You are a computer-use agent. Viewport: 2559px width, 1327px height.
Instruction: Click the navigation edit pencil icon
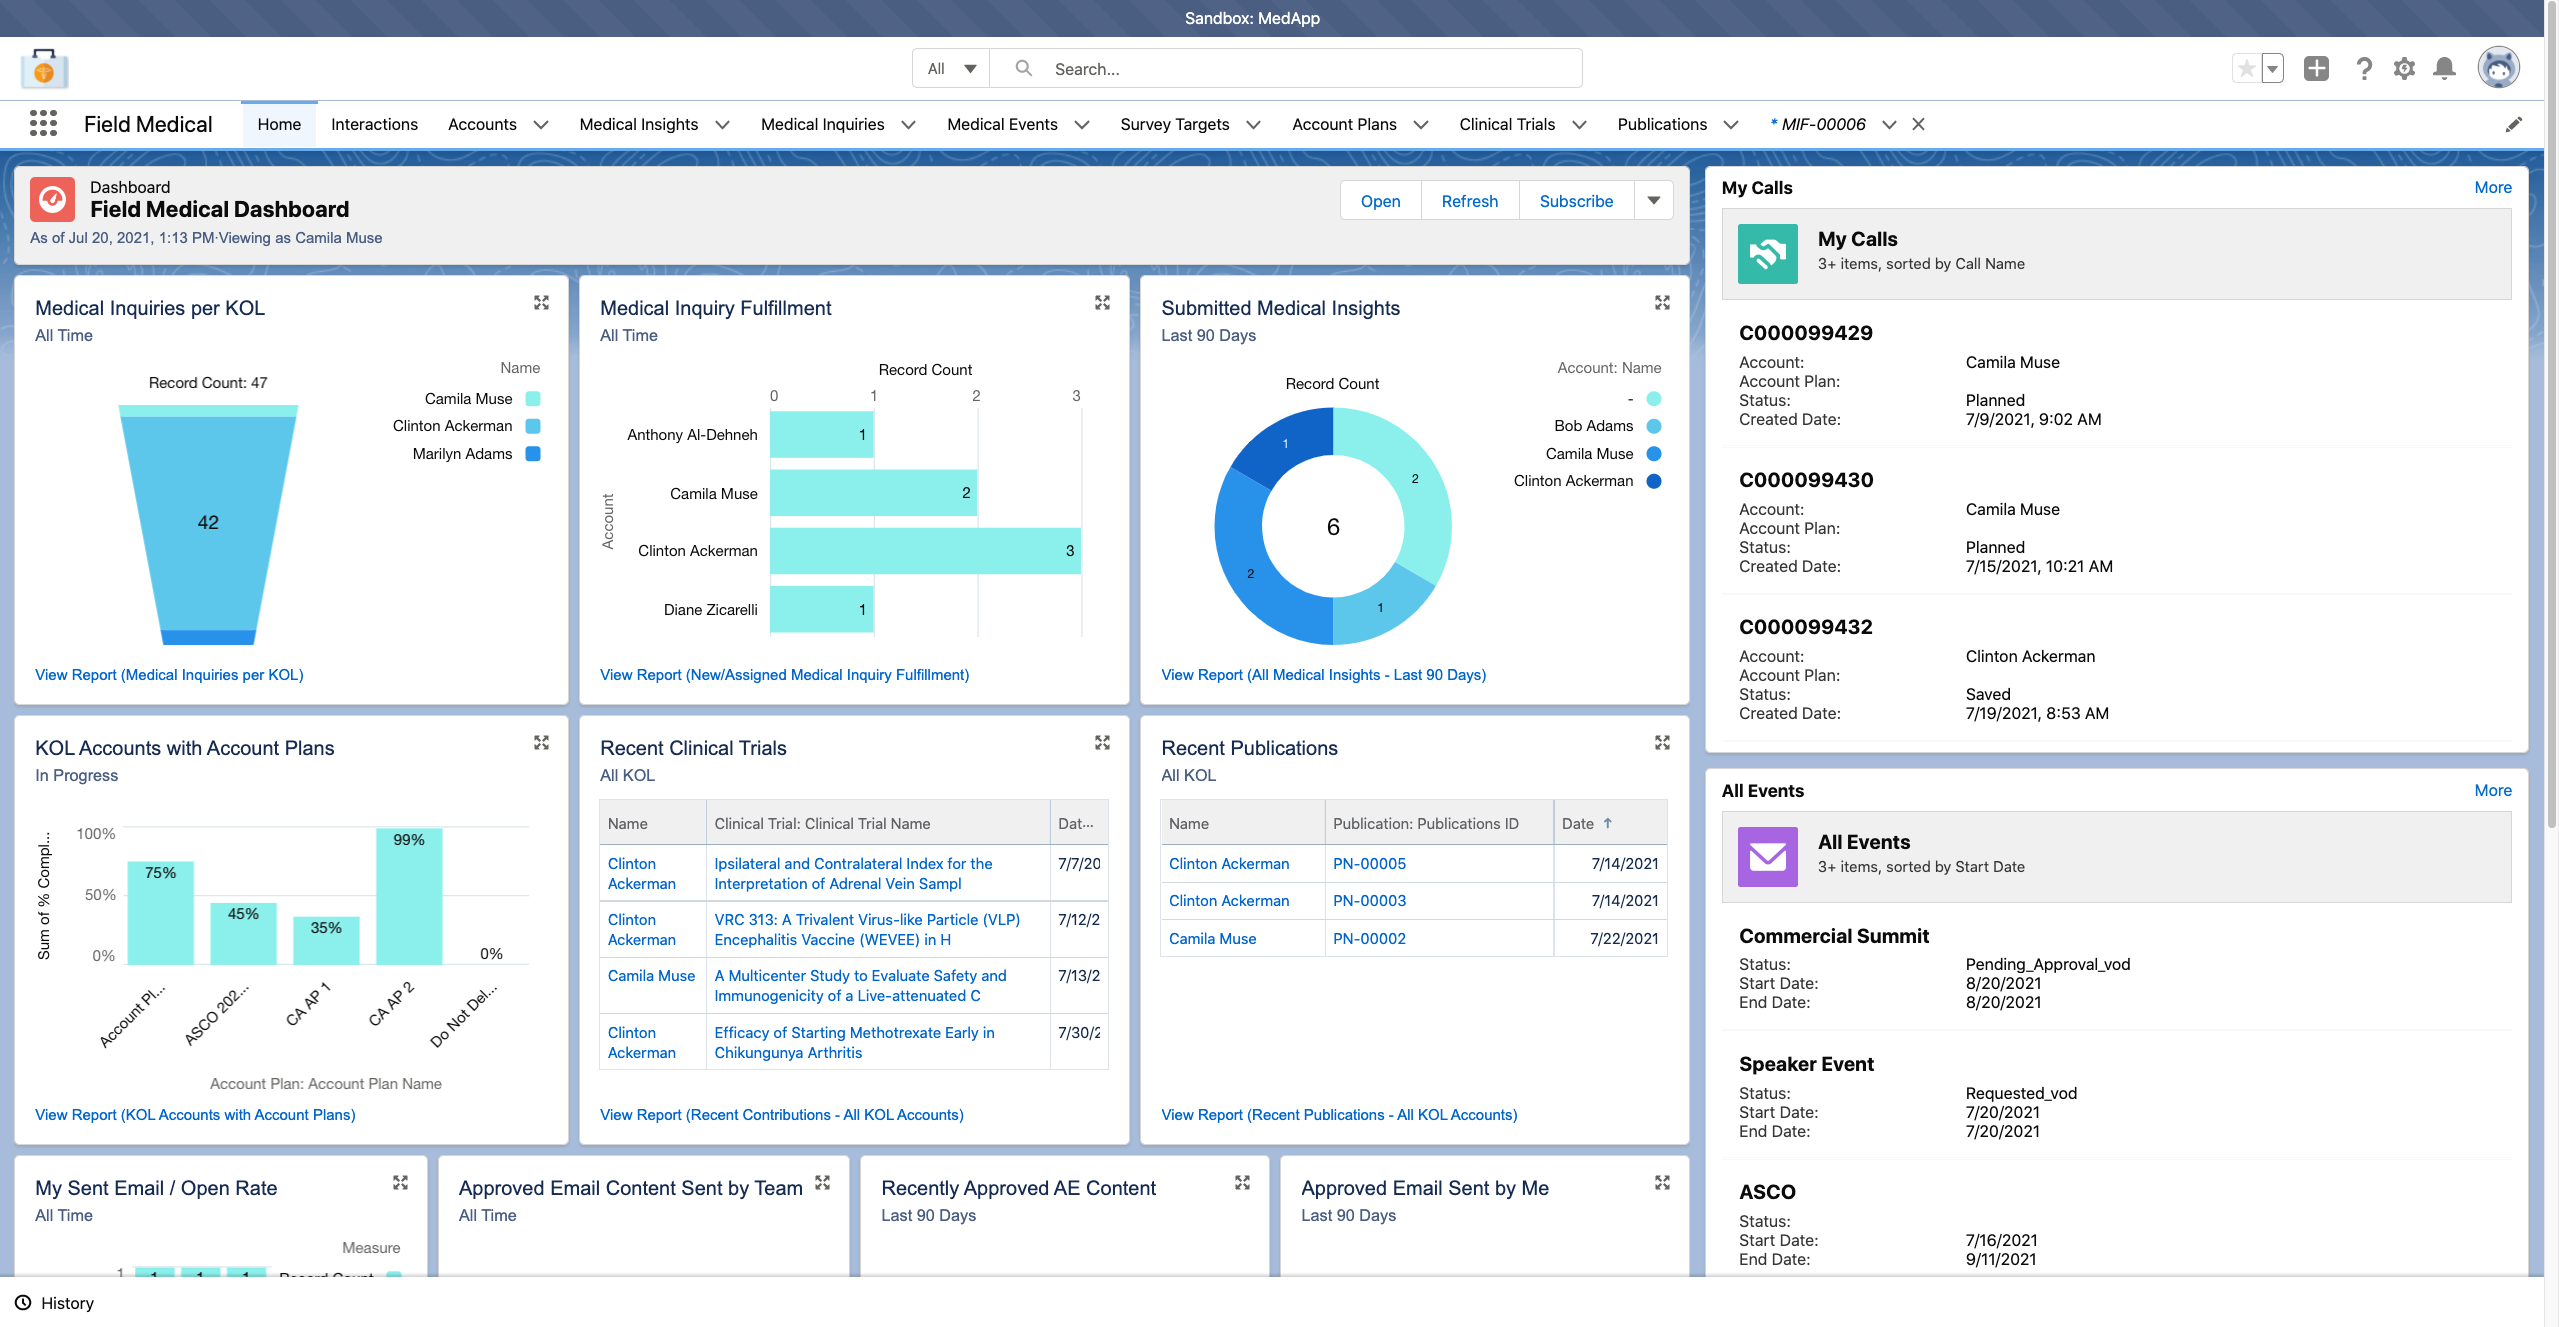point(2515,124)
